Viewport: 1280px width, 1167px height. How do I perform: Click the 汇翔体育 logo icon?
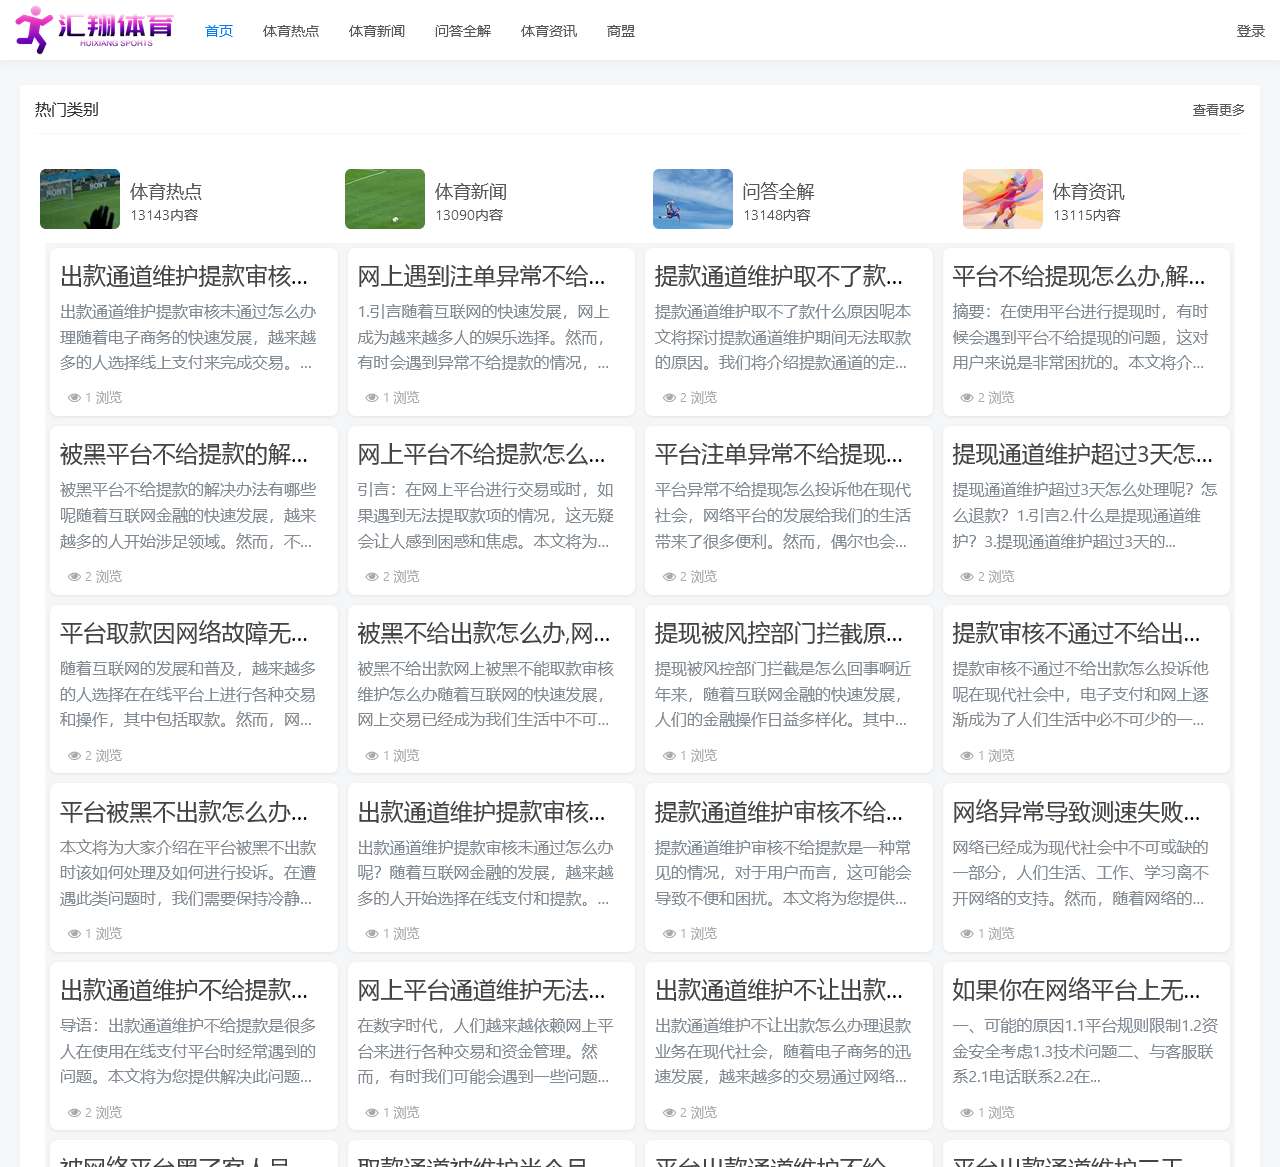pyautogui.click(x=34, y=30)
